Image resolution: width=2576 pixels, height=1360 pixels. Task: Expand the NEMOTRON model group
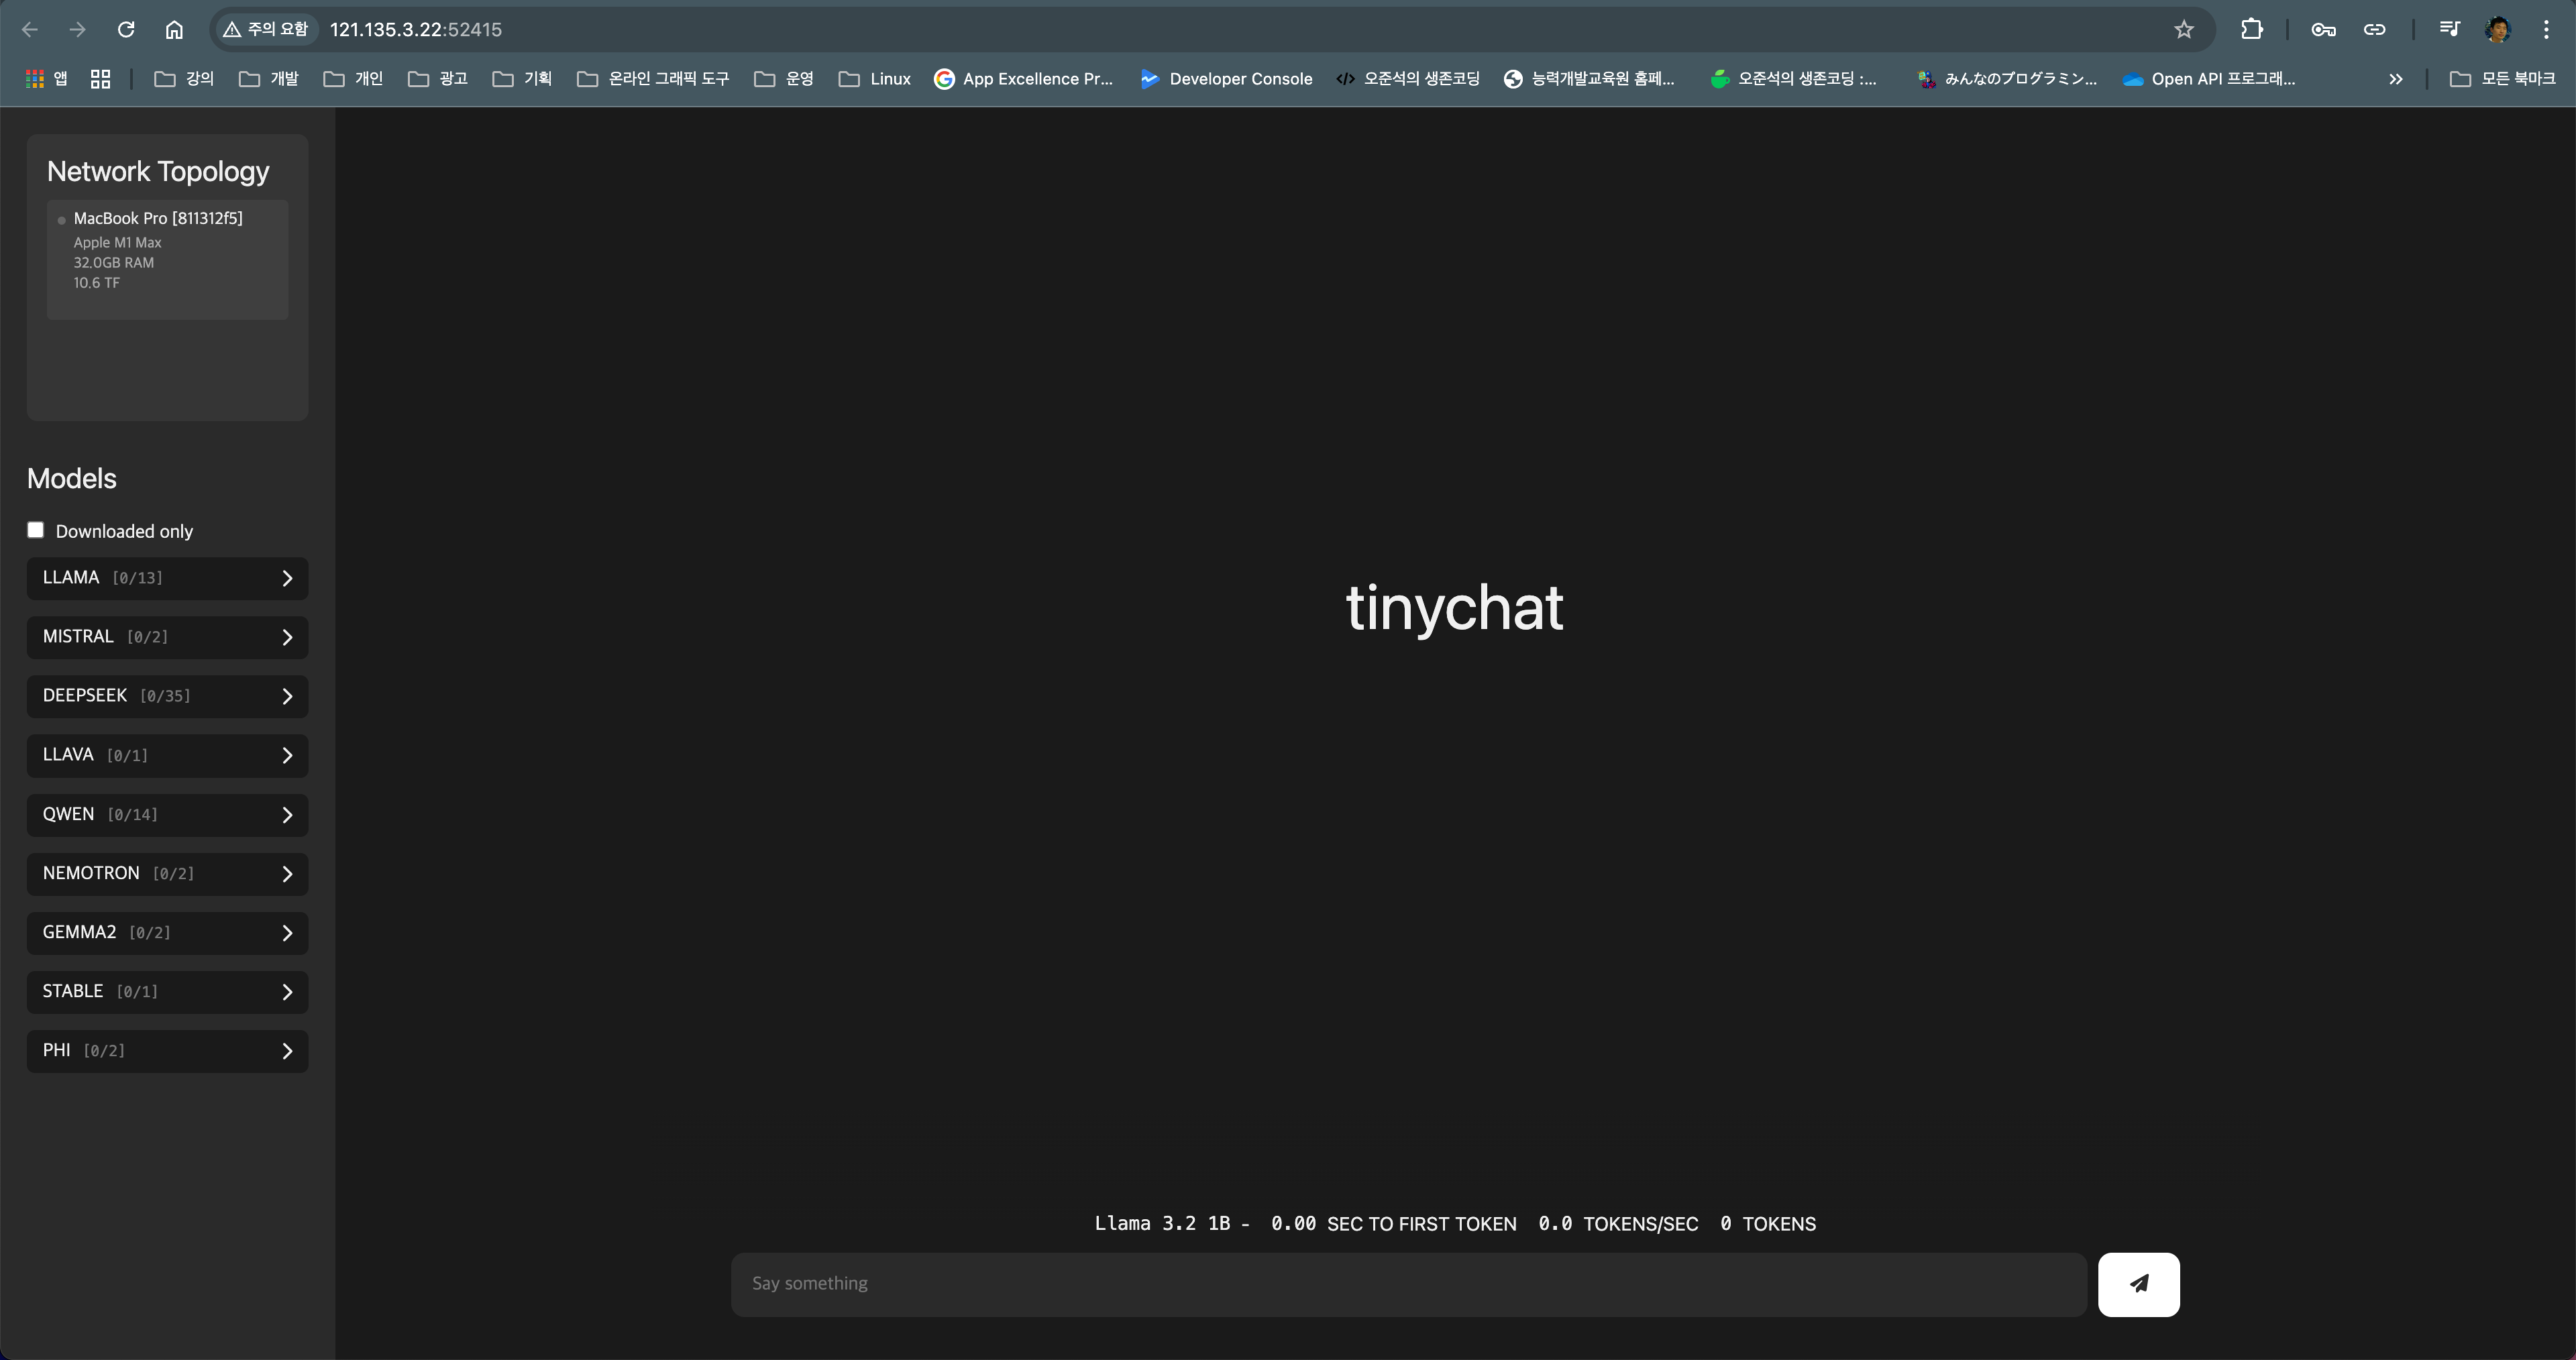(x=167, y=873)
